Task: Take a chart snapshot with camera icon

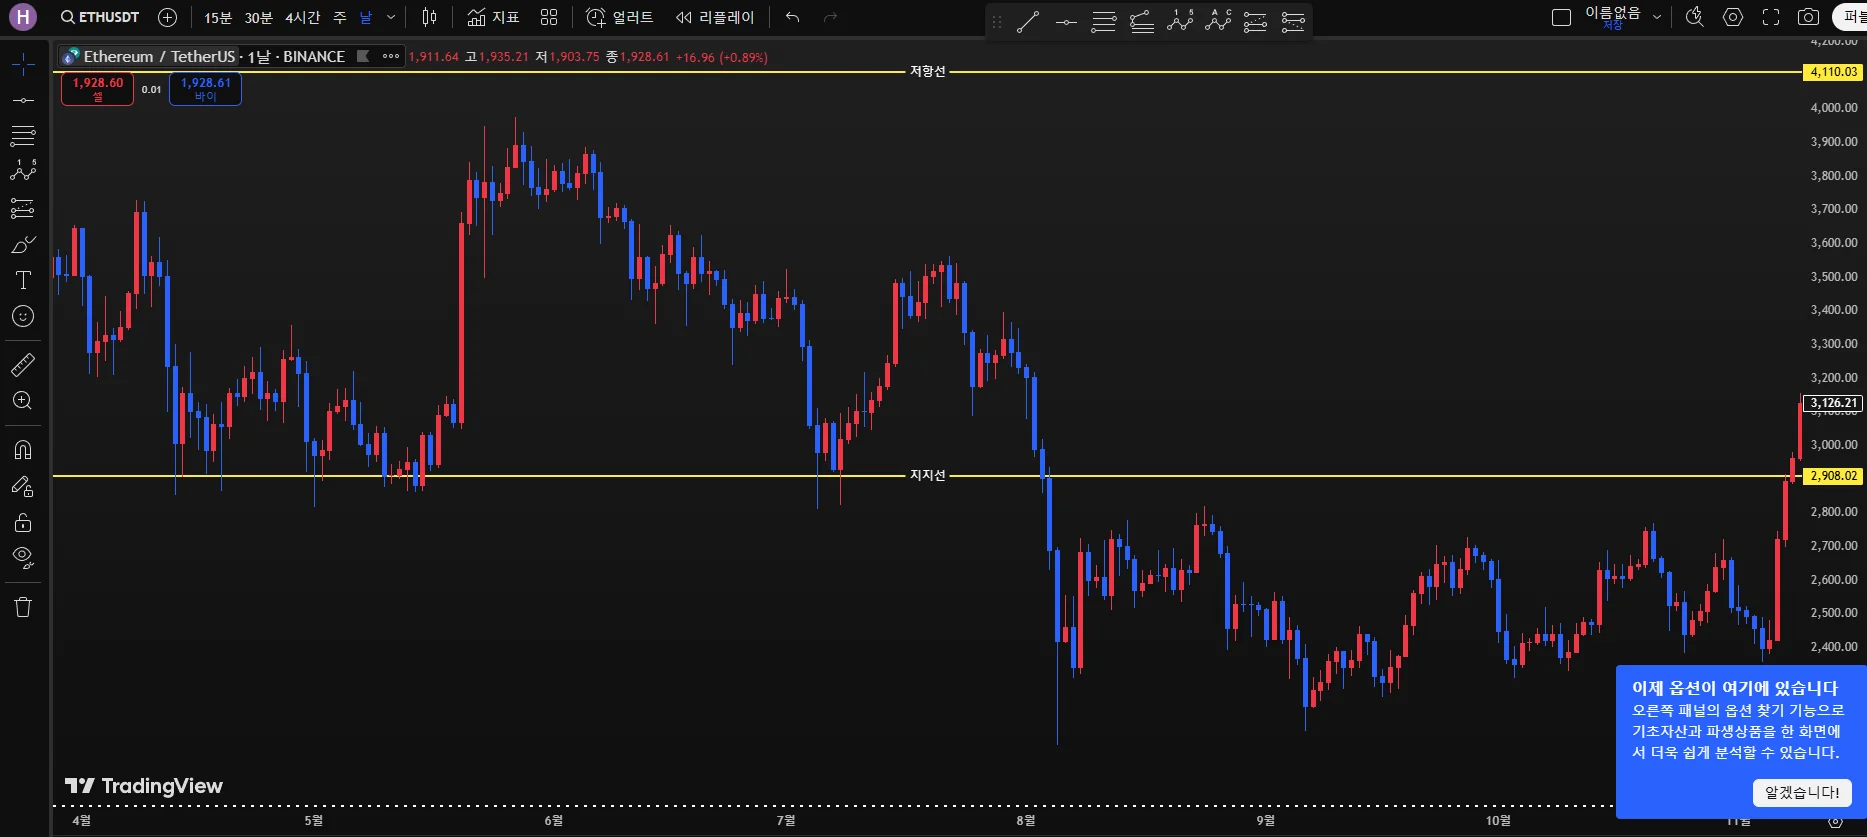Action: point(1808,17)
